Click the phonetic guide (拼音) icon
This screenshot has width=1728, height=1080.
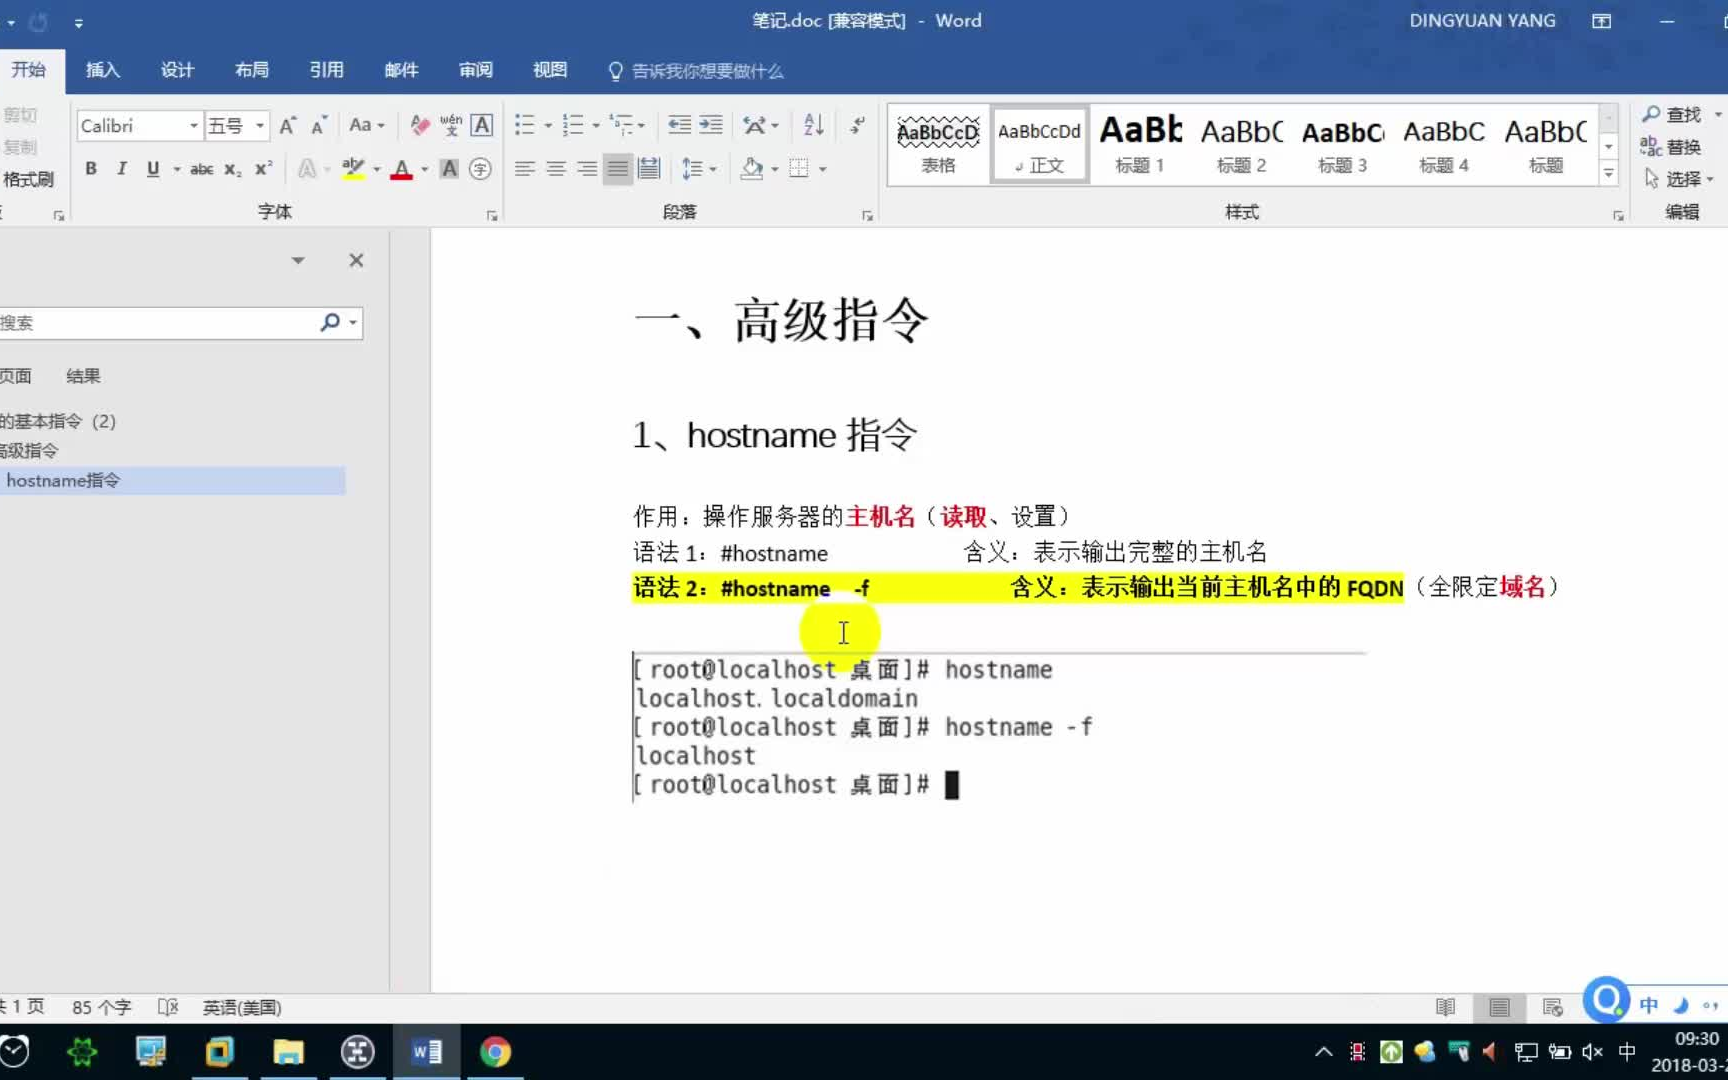point(450,125)
